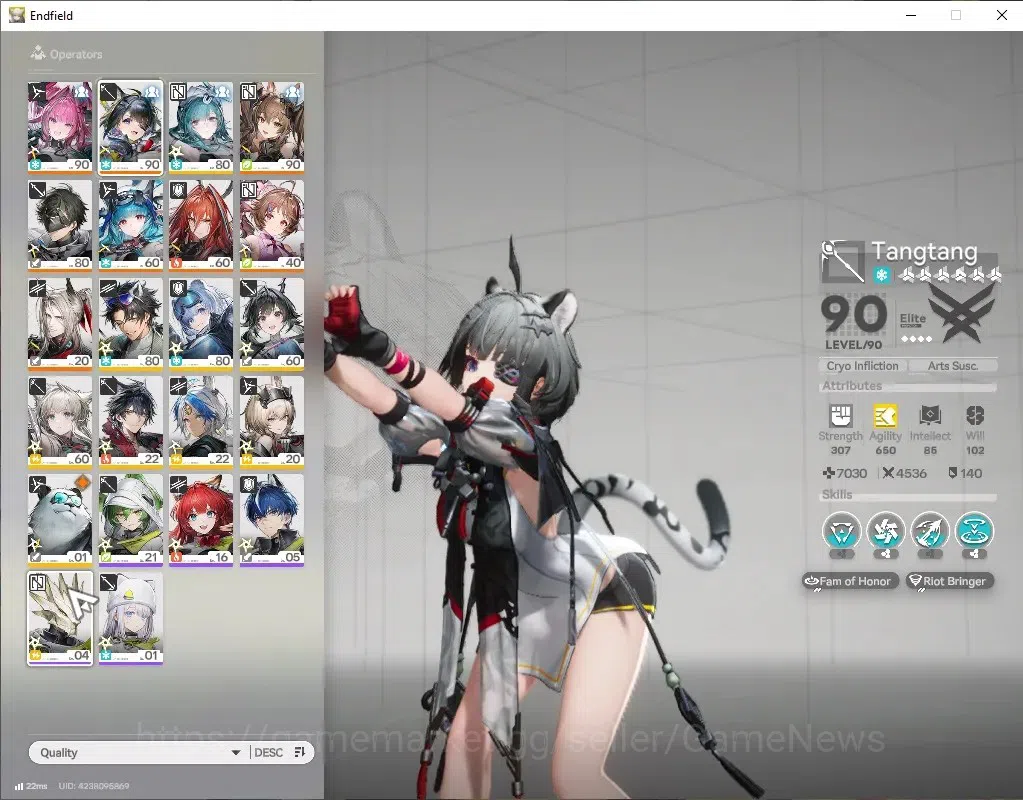Select the blue-gray haired level 80 operator
The height and width of the screenshot is (800, 1023).
pos(201,324)
